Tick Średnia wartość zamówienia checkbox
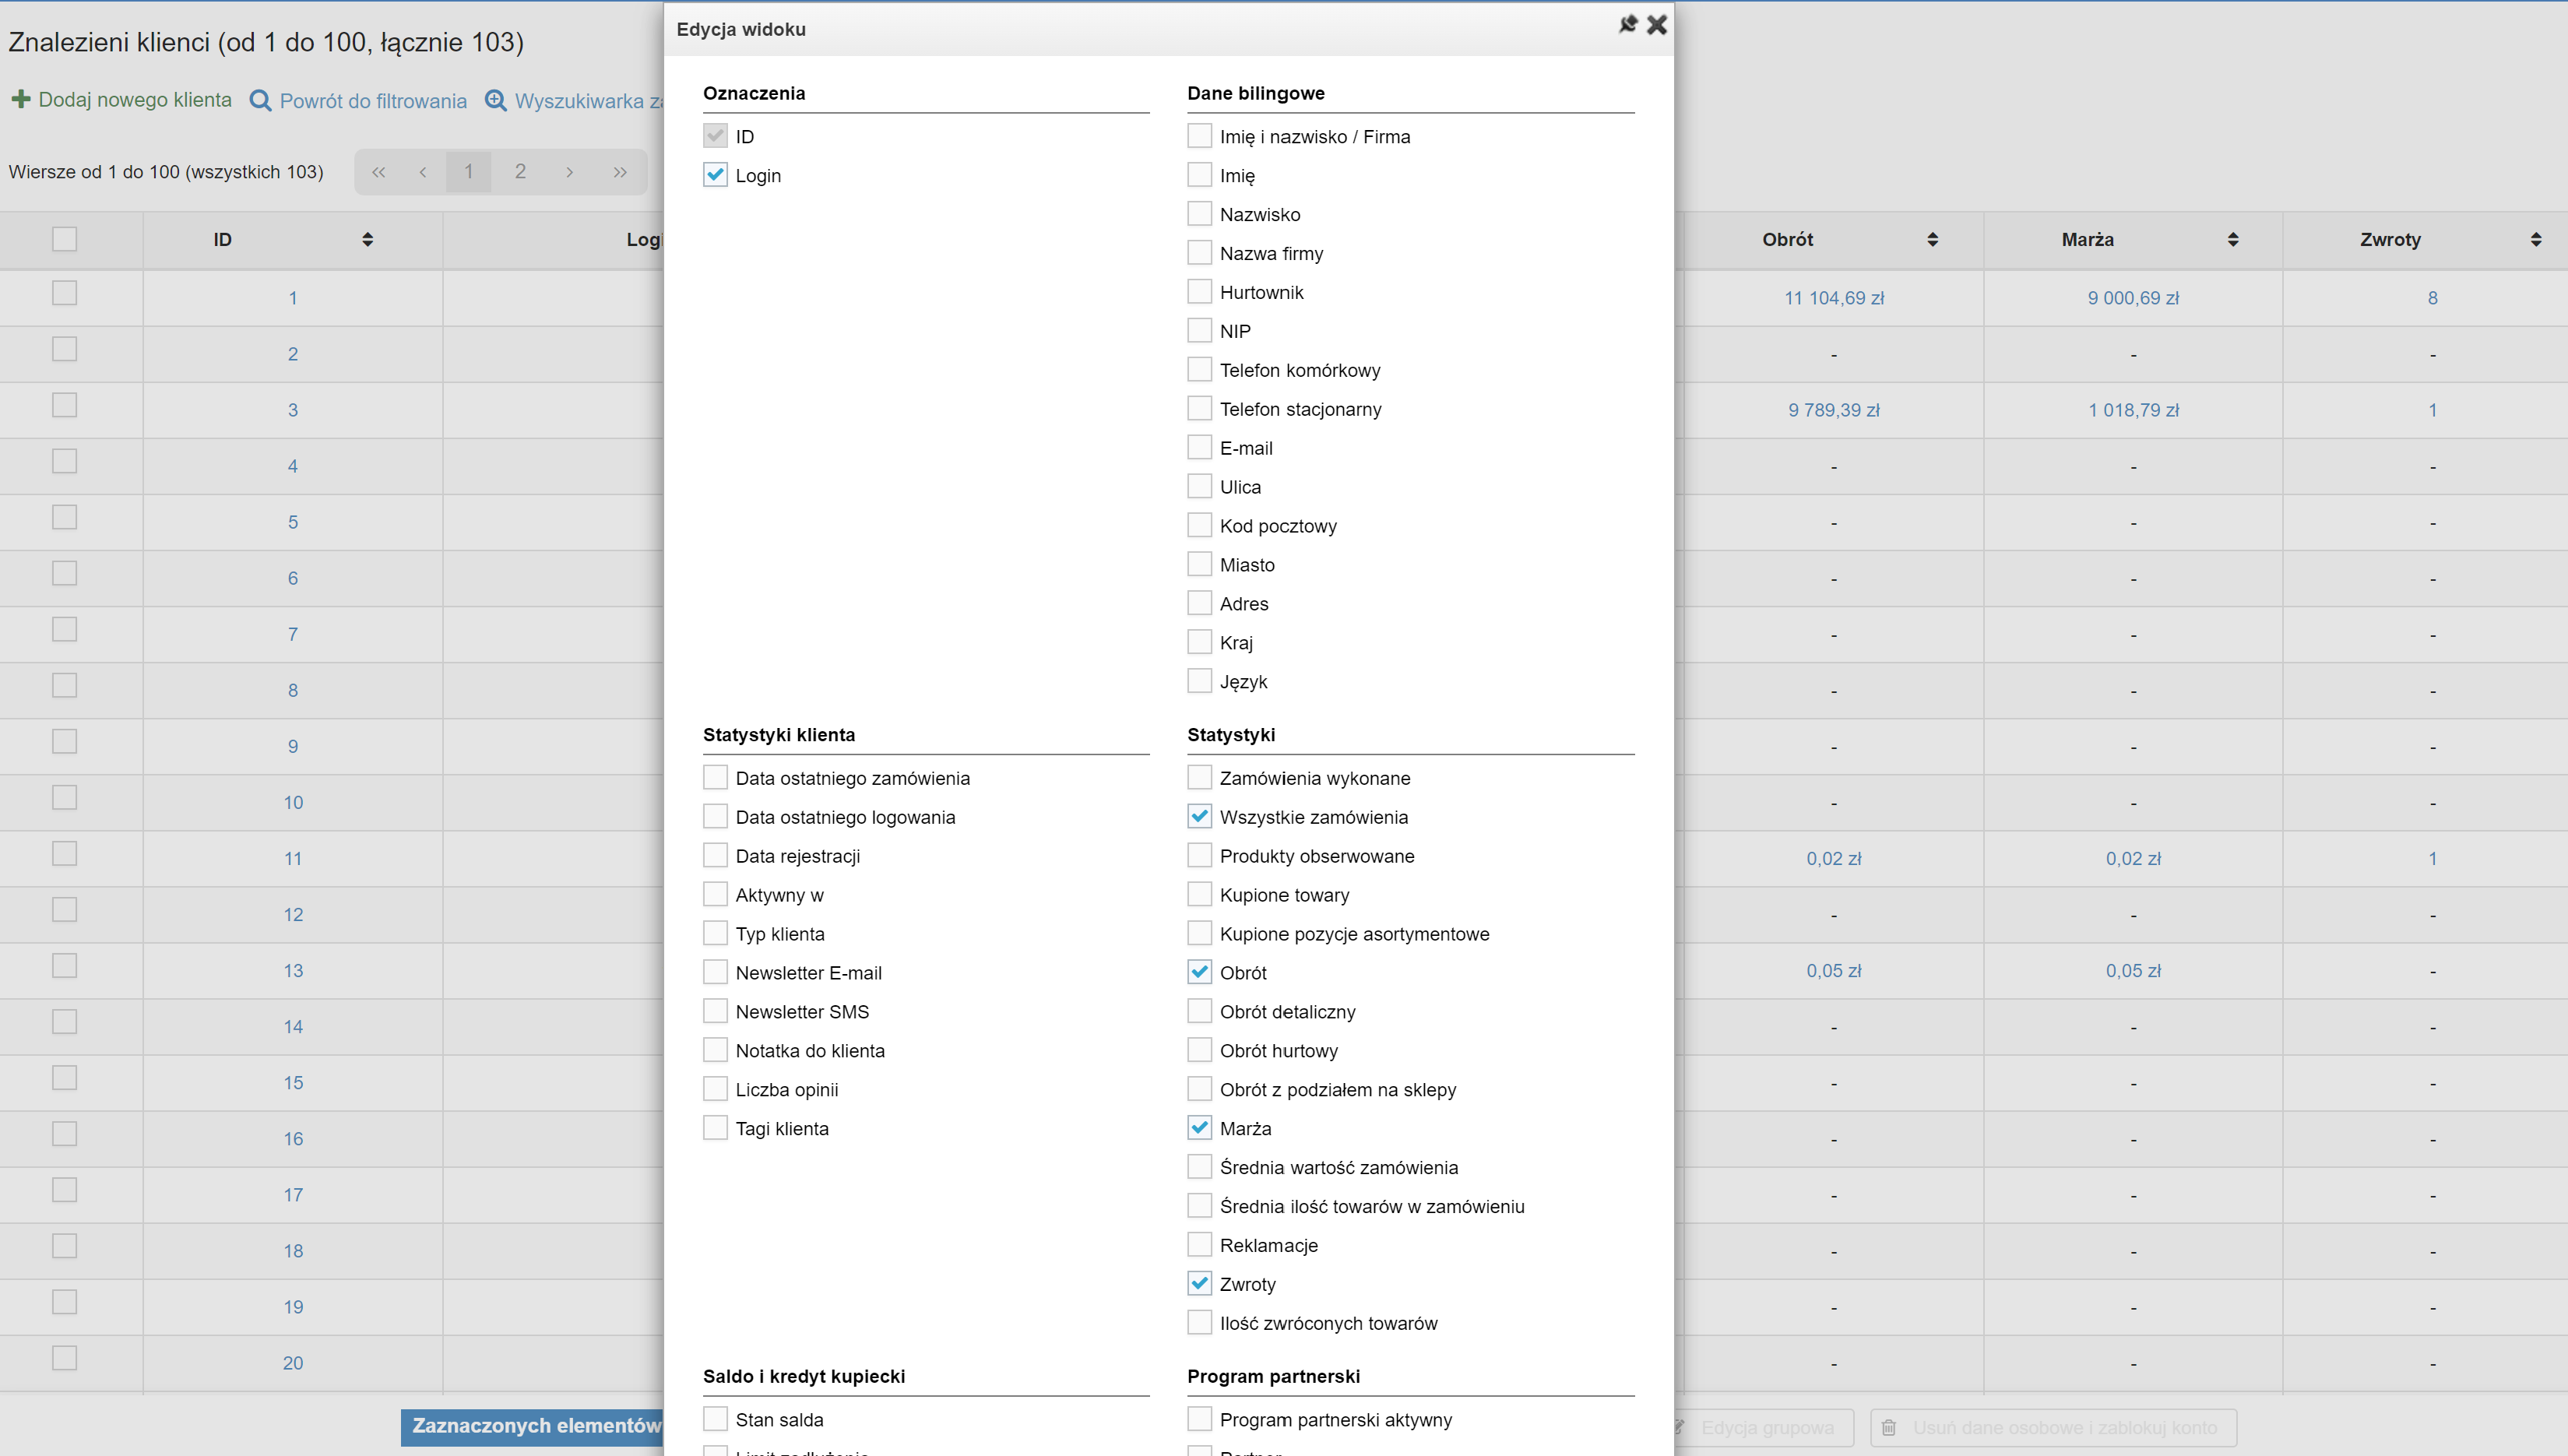The image size is (2568, 1456). tap(1199, 1166)
